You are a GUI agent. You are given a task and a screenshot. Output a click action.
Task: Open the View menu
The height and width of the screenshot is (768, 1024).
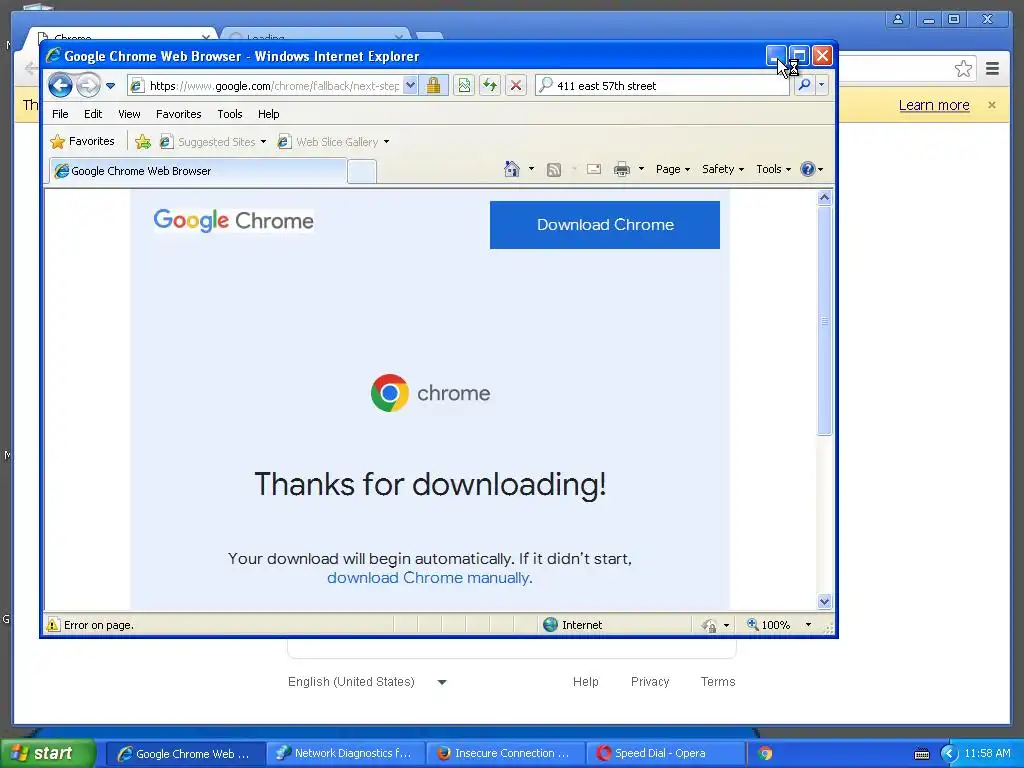[x=129, y=114]
